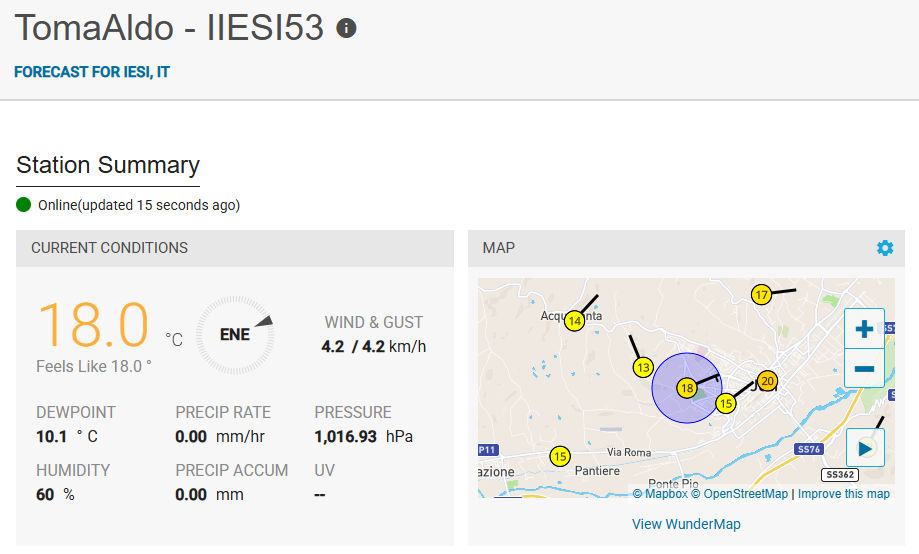Click the station marker showing 14

pos(574,321)
